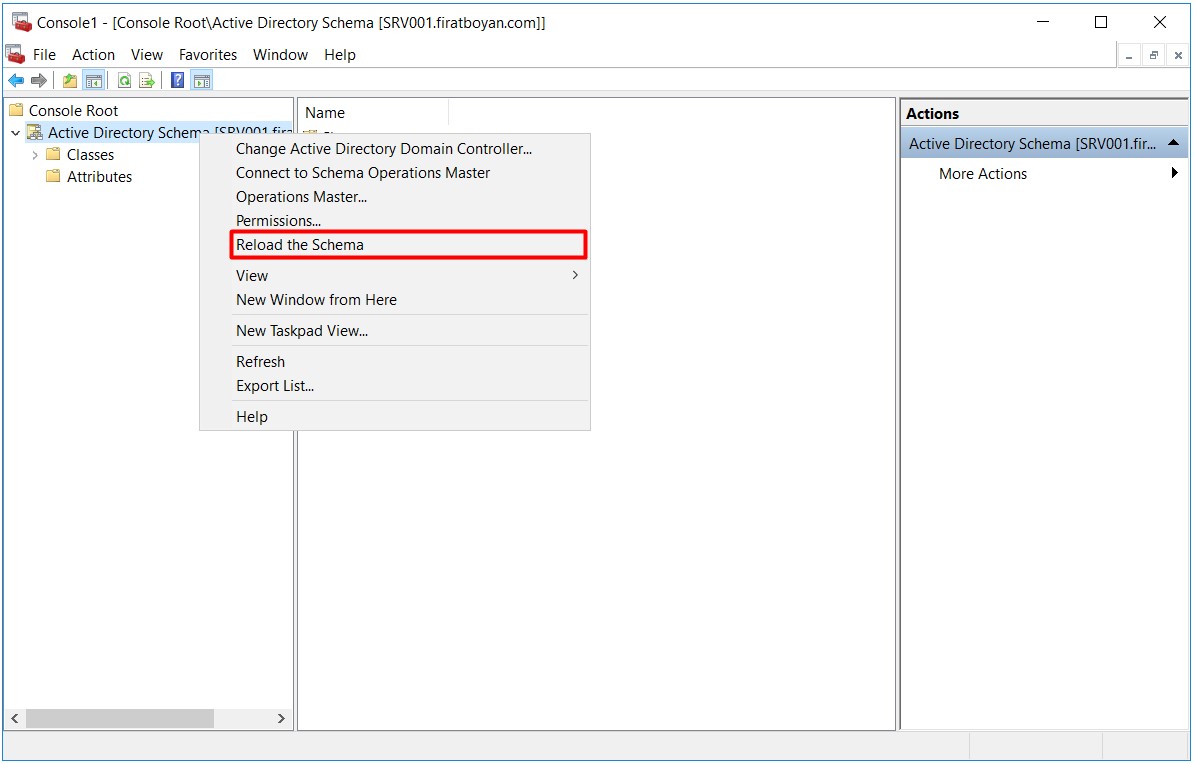Viewport: 1195px width, 764px height.
Task: Click the Back arrow toolbar icon
Action: click(x=16, y=81)
